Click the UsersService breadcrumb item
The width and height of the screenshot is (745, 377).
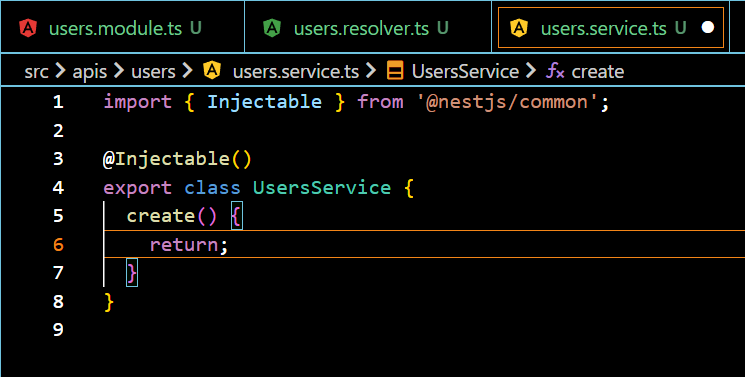coord(465,72)
